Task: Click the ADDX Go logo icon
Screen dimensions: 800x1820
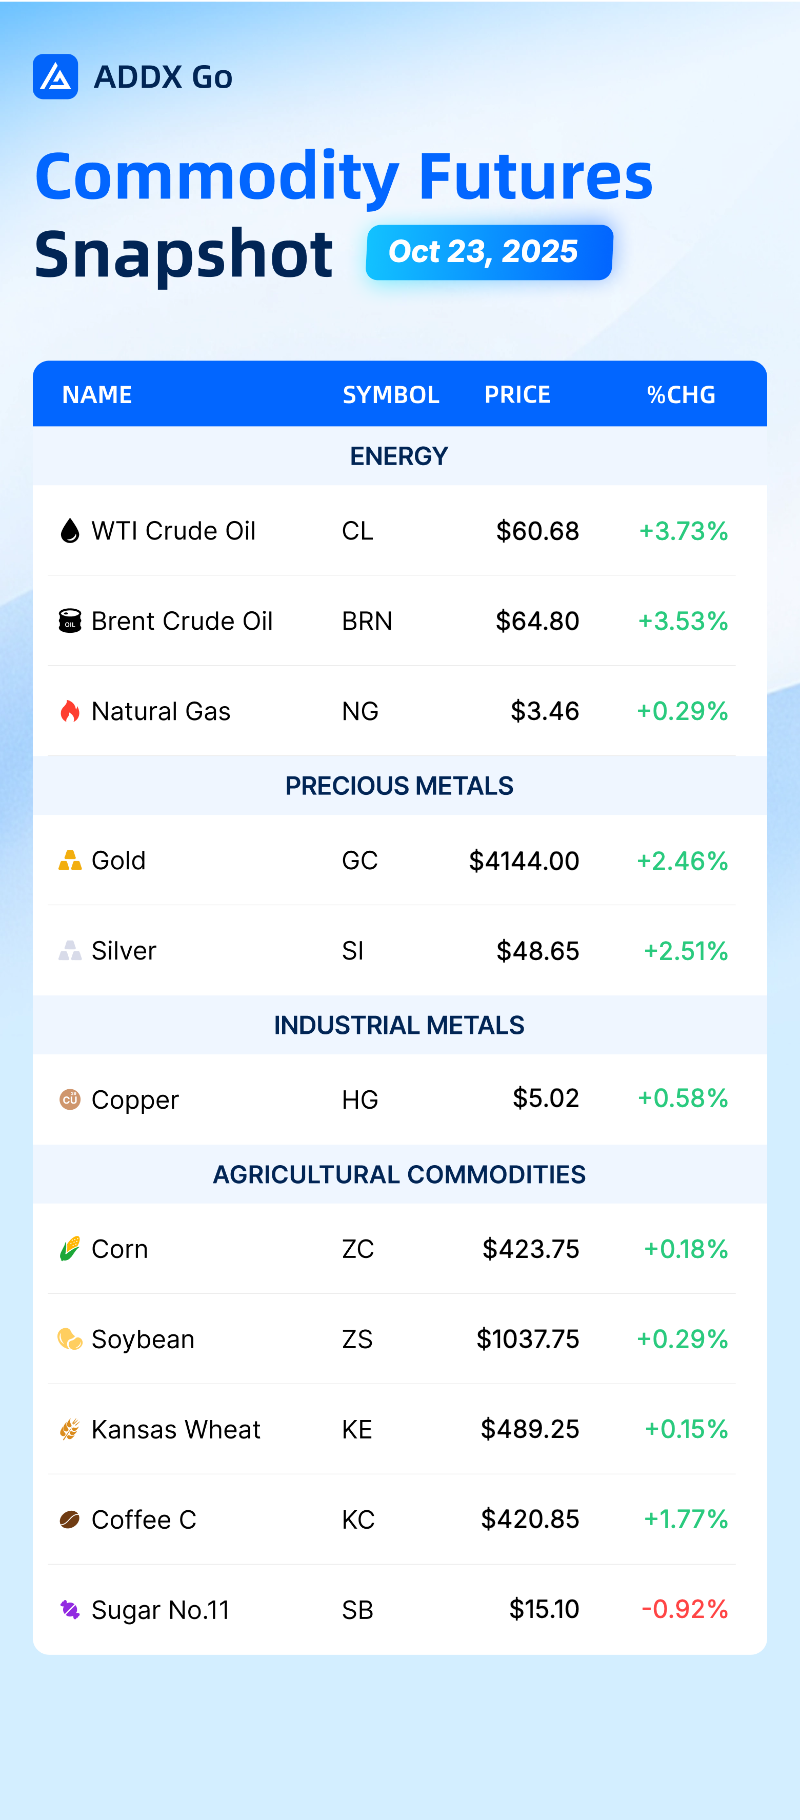Action: pos(56,77)
